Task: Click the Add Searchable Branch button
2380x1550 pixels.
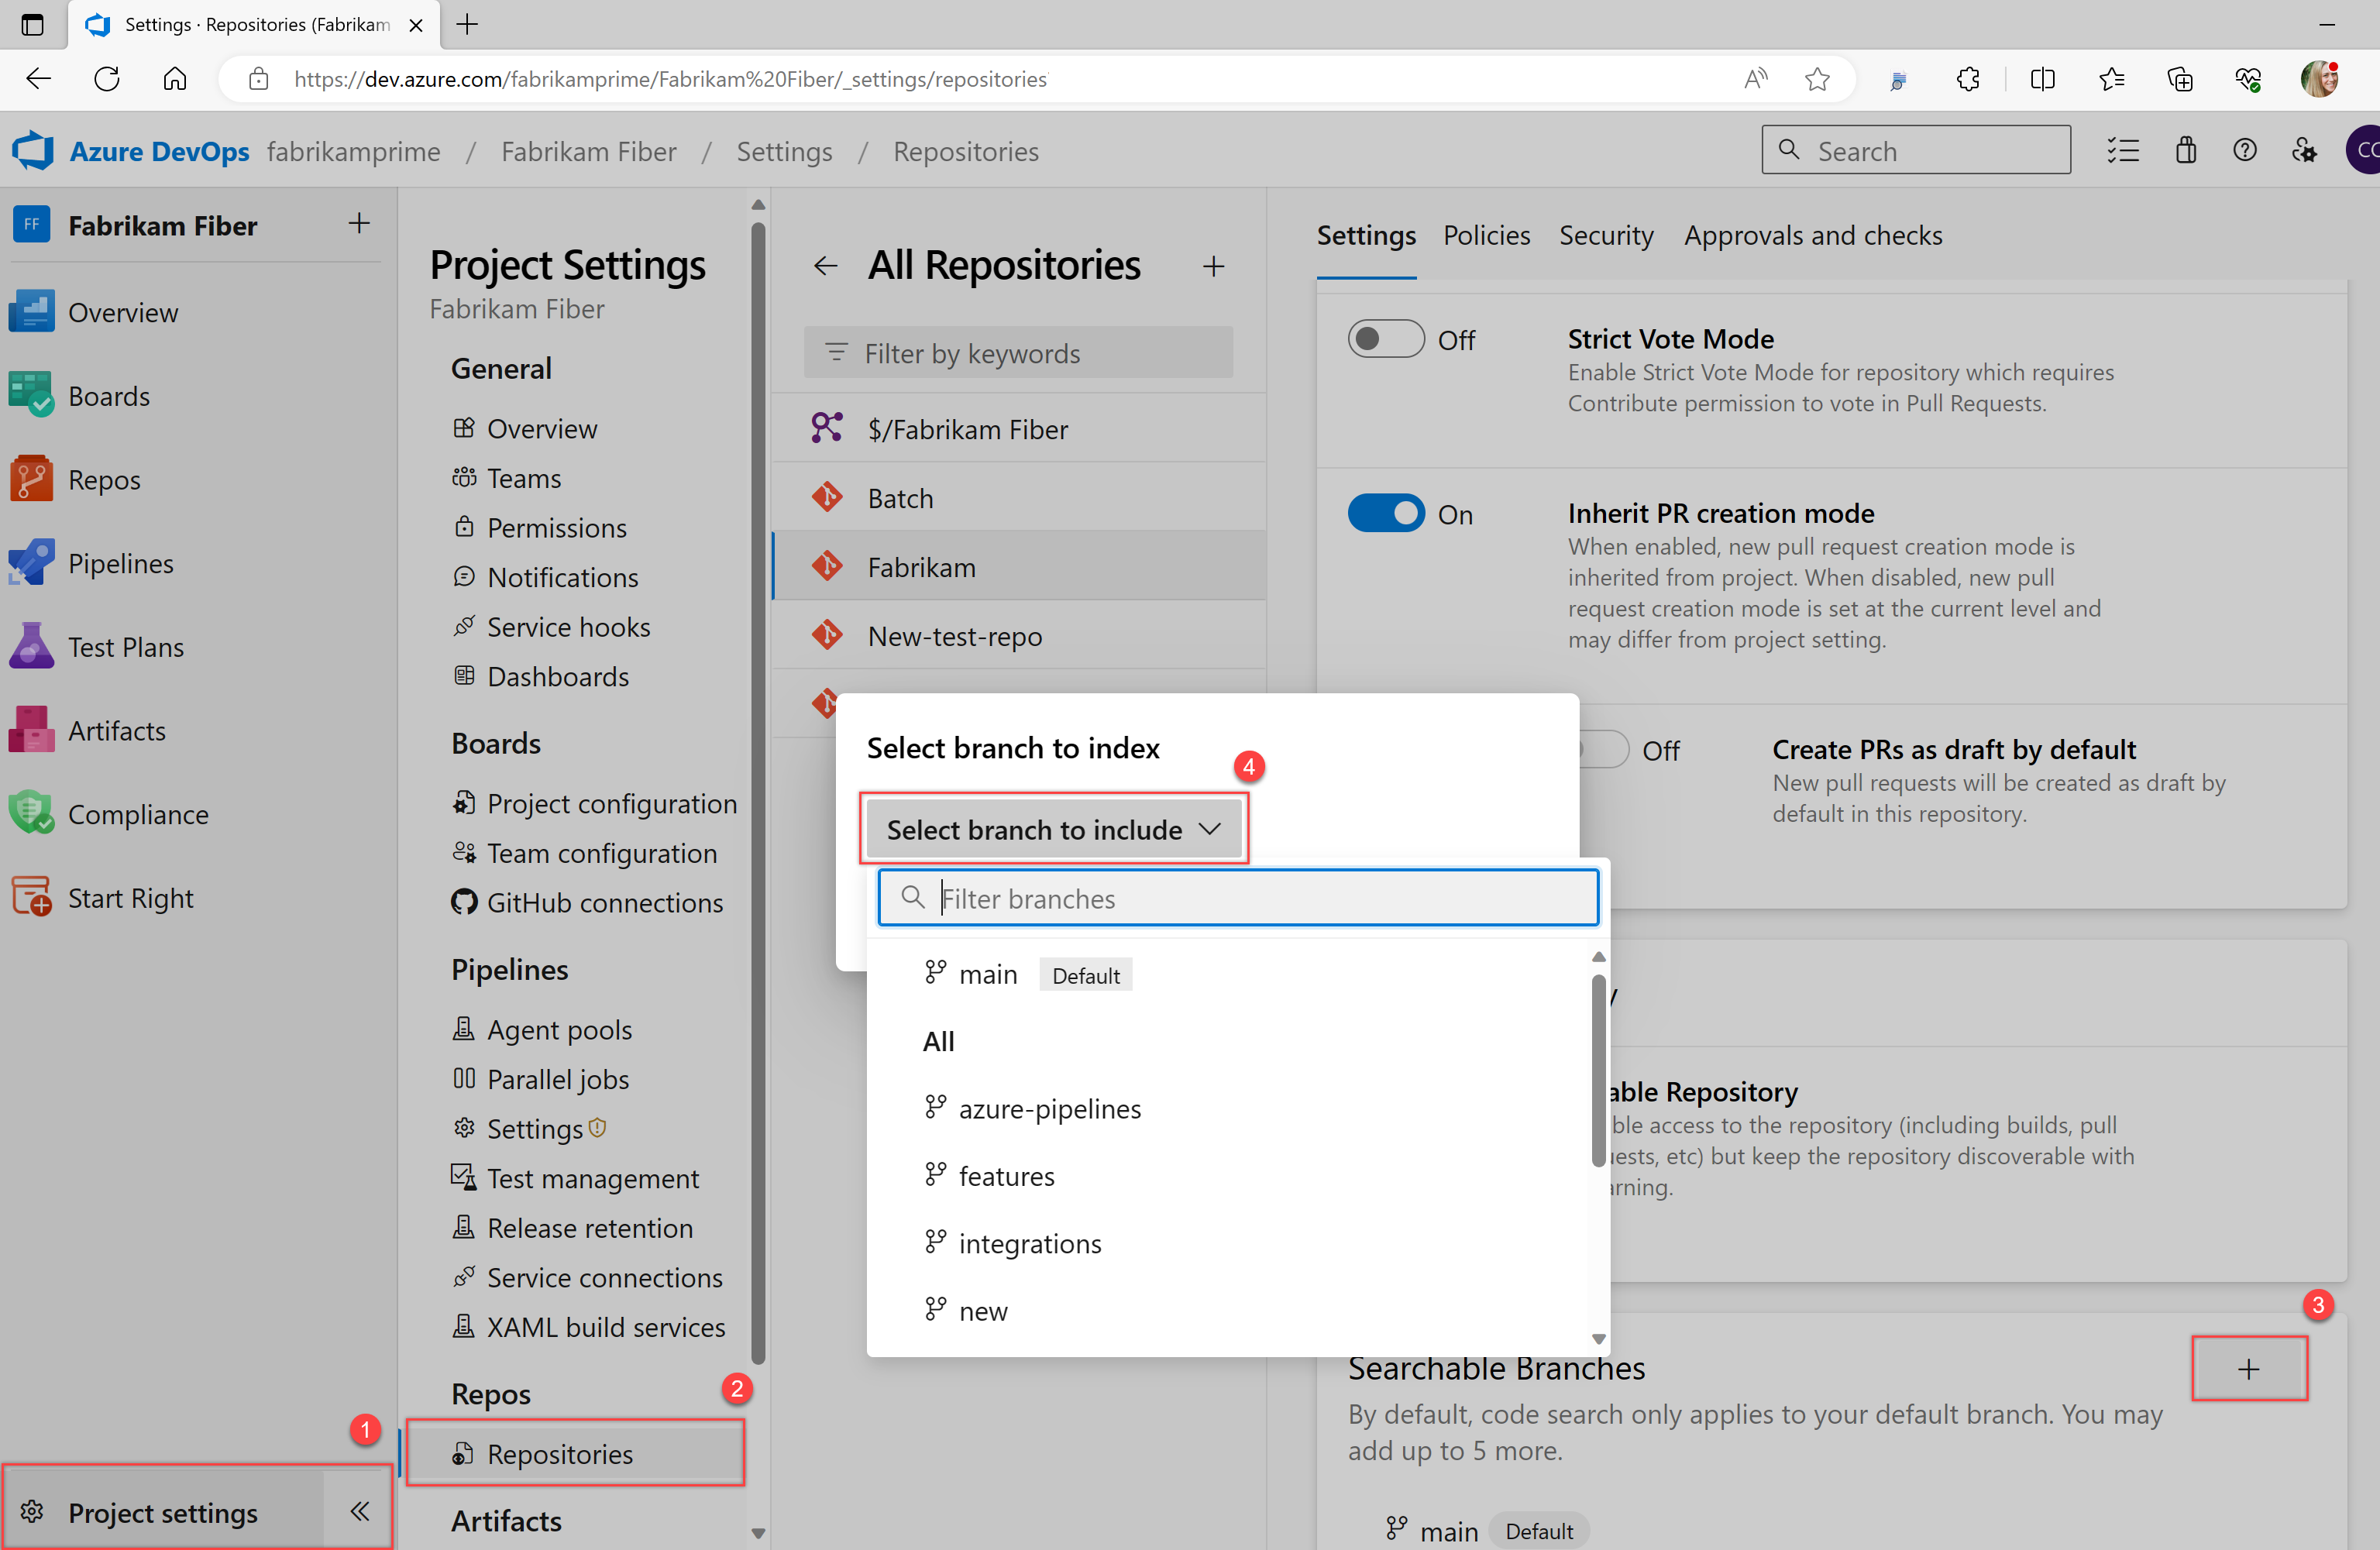Action: (x=2248, y=1368)
